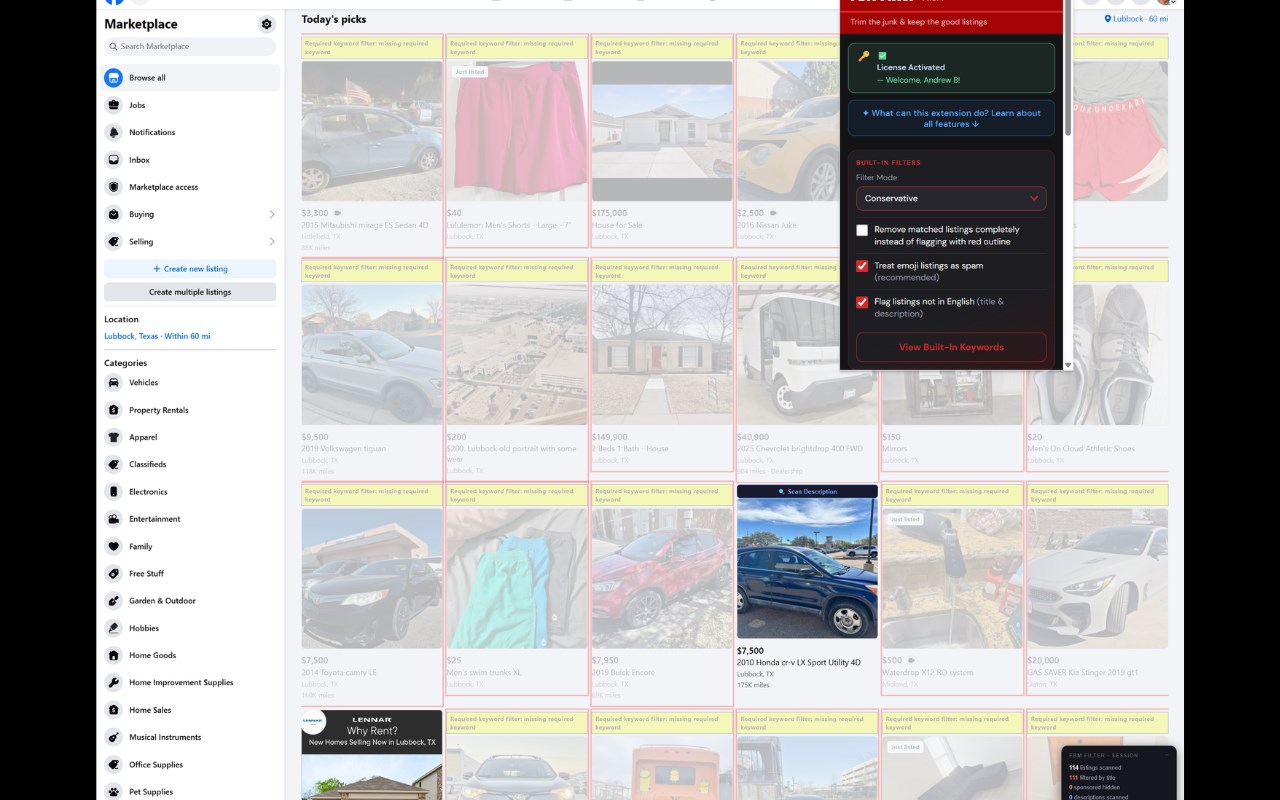Viewport: 1280px width, 800px height.
Task: Uncheck Flag listings not in English
Action: (862, 302)
